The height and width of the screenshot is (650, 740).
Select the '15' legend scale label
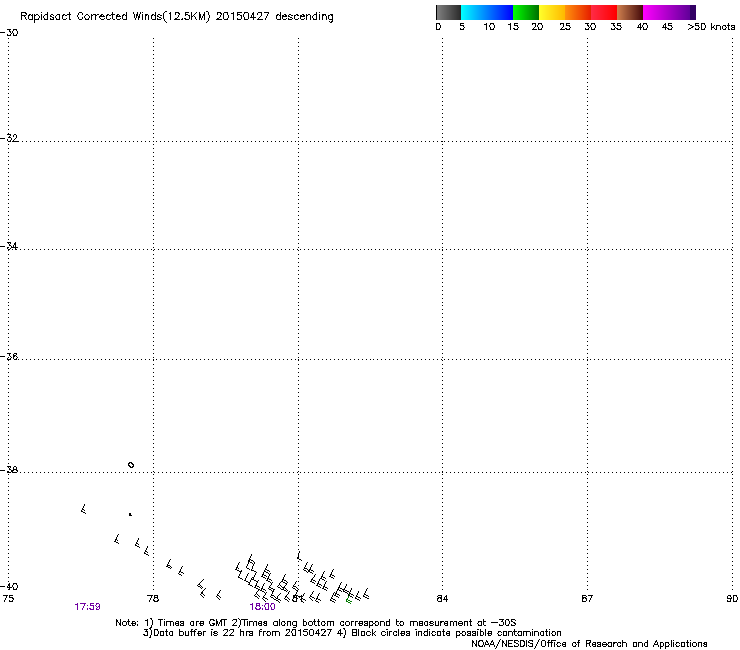pos(513,27)
